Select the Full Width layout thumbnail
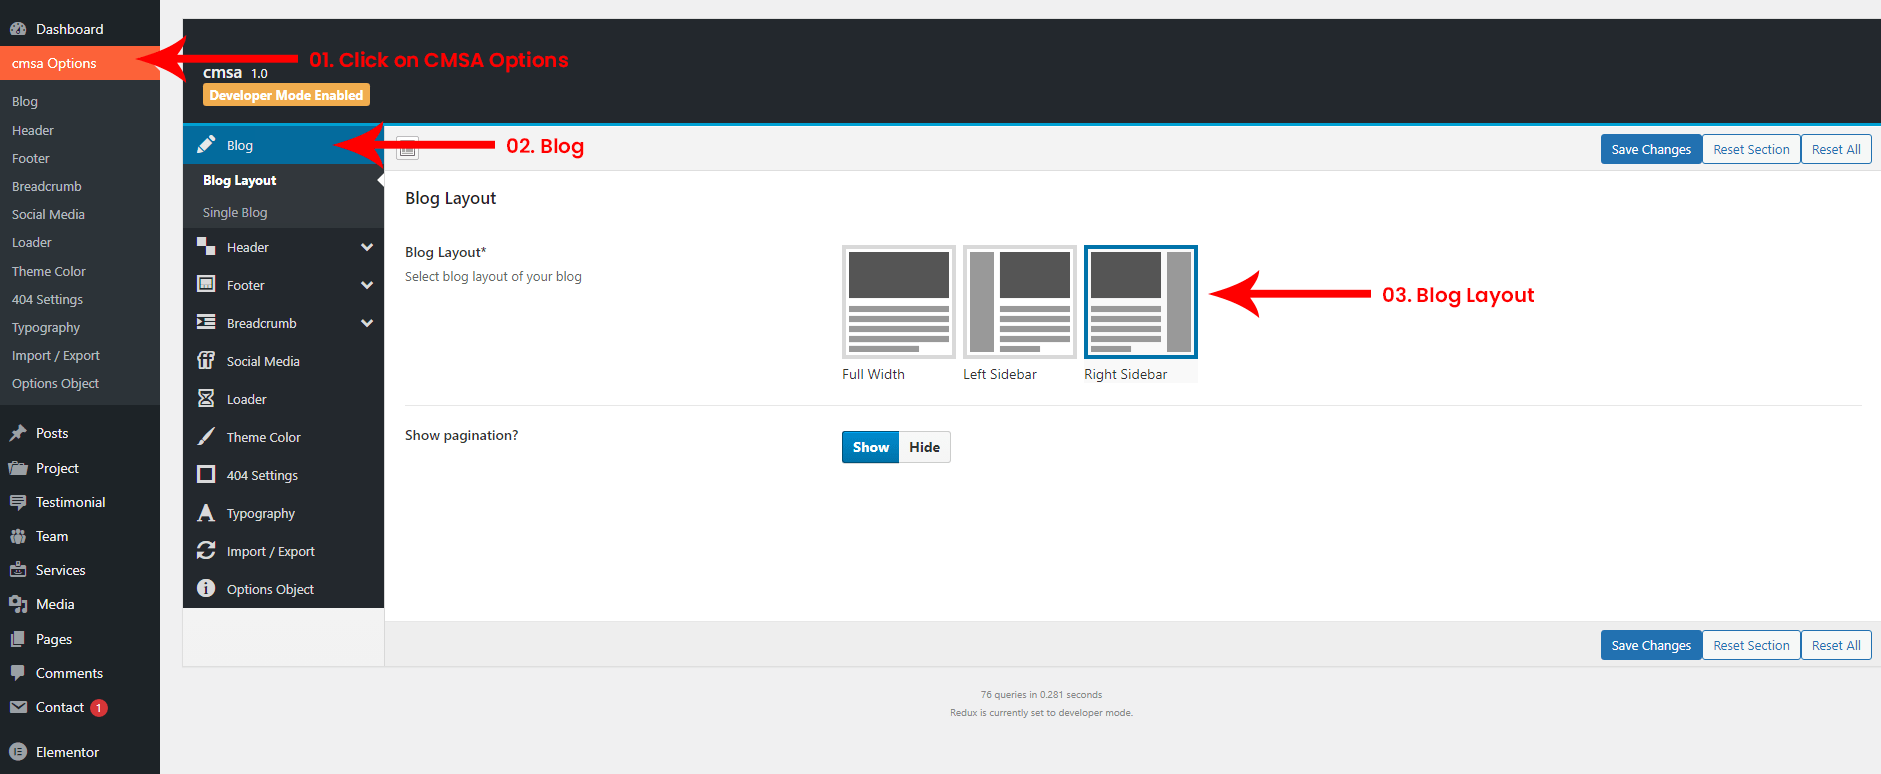The width and height of the screenshot is (1881, 774). (898, 302)
